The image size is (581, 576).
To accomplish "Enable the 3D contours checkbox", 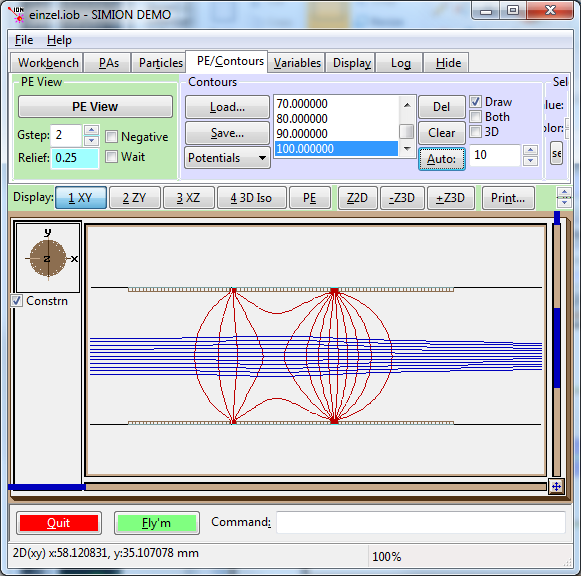I will pos(475,131).
